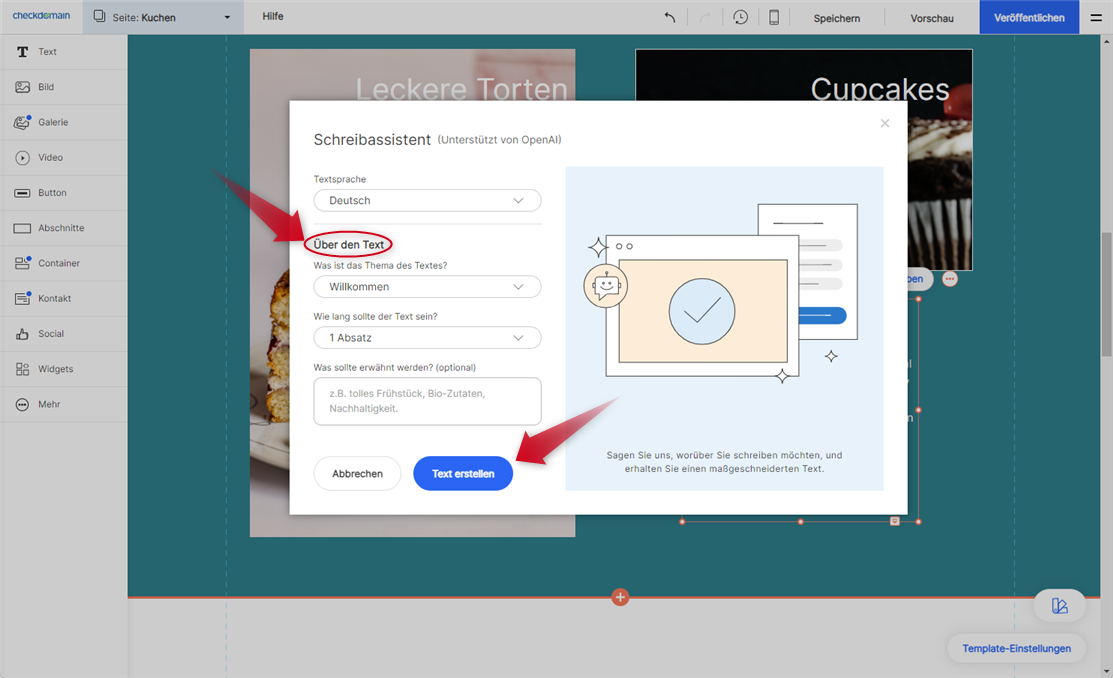
Task: Open the Hilfe menu
Action: [273, 17]
